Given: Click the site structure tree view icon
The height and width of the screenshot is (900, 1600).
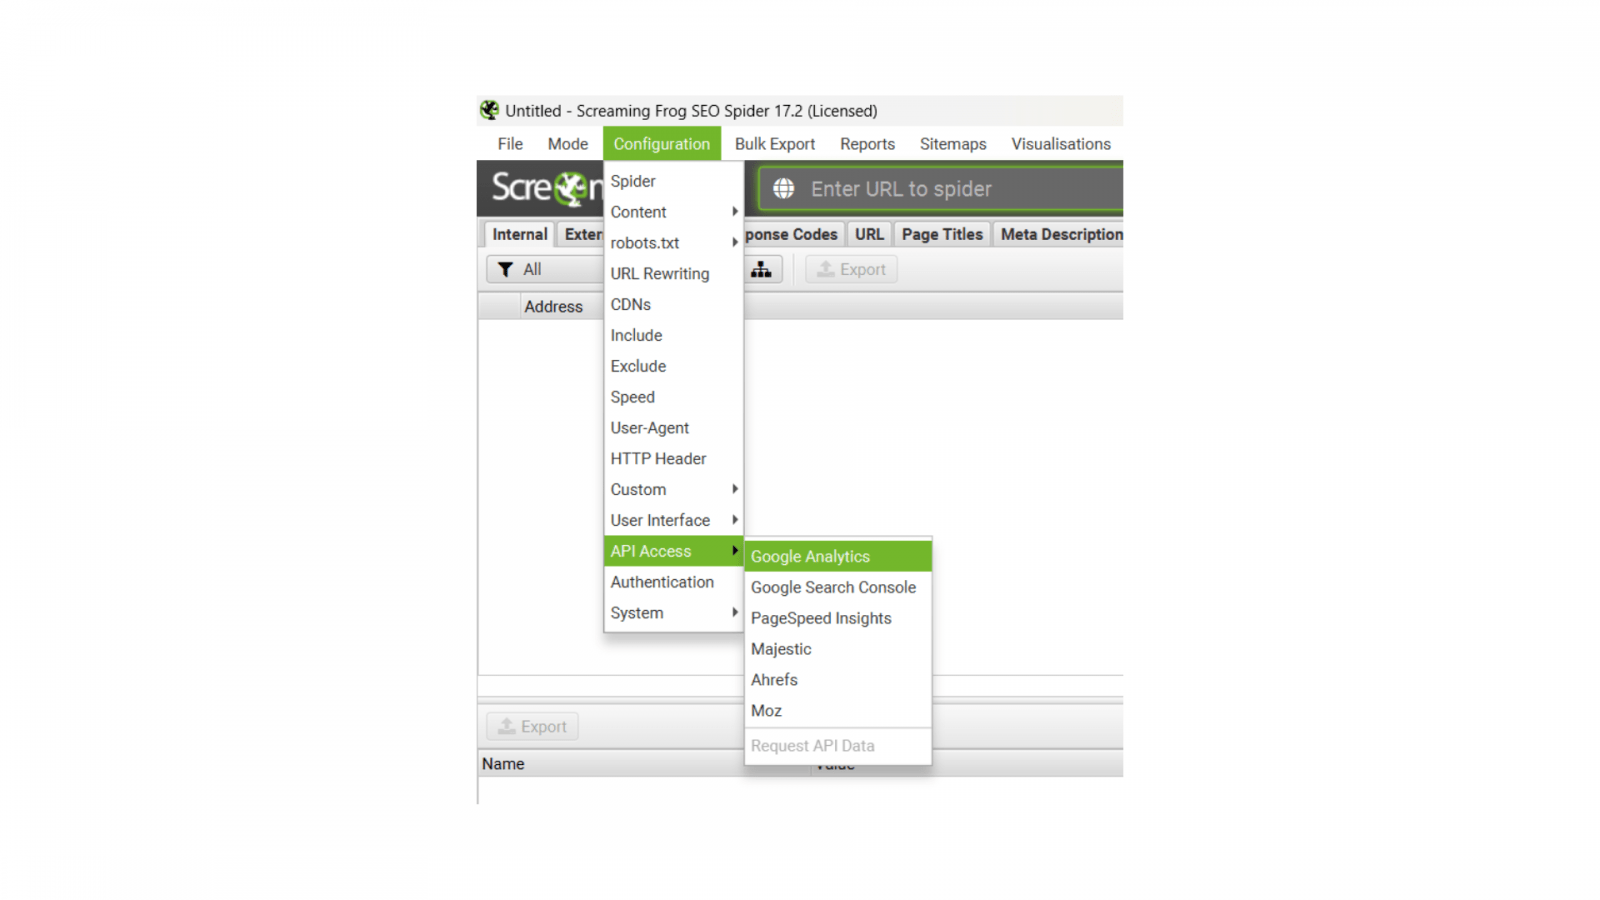Looking at the screenshot, I should tap(761, 269).
